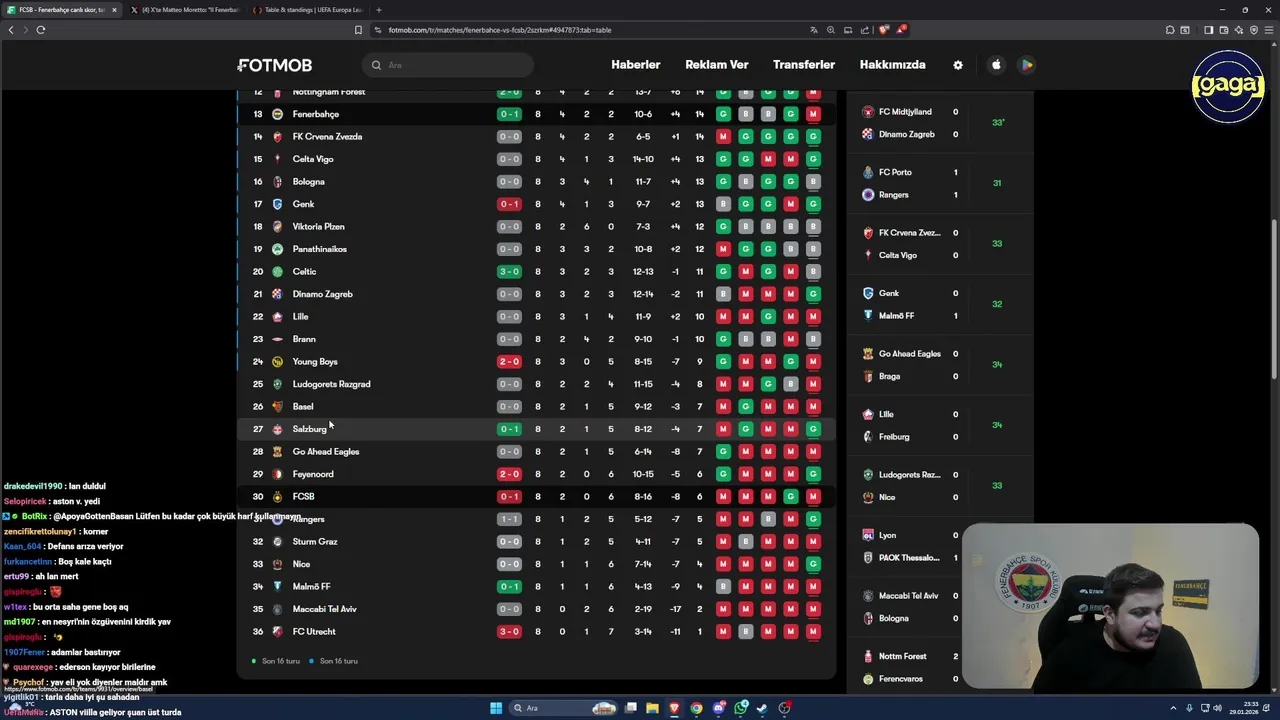Image resolution: width=1280 pixels, height=720 pixels.
Task: Click the Fenerbahçe club crest in table
Action: pyautogui.click(x=277, y=114)
